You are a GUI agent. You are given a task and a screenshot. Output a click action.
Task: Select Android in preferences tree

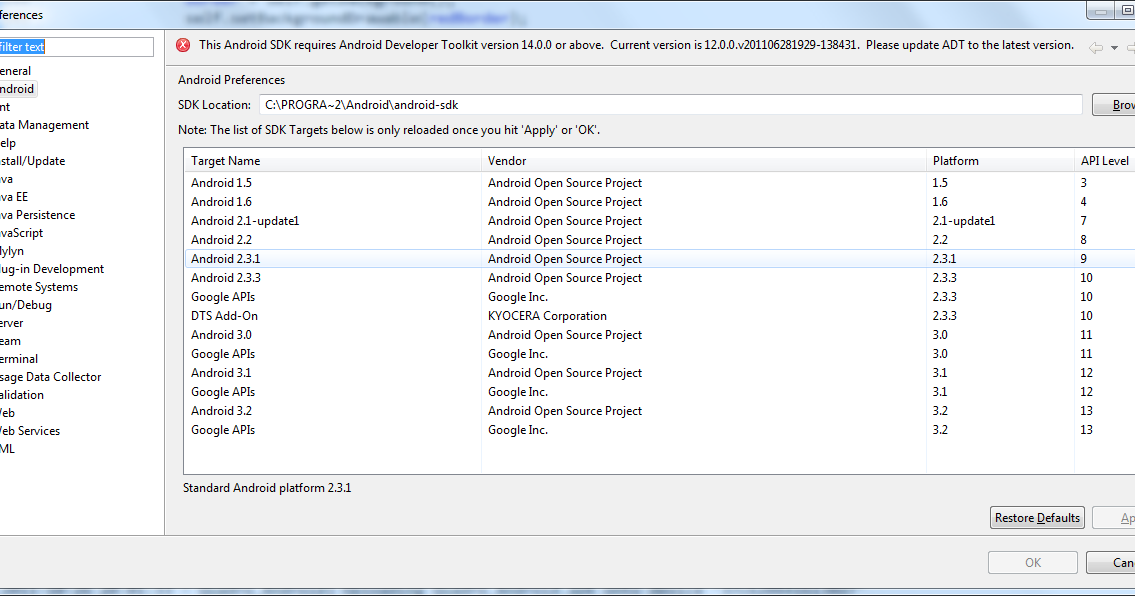pos(17,89)
